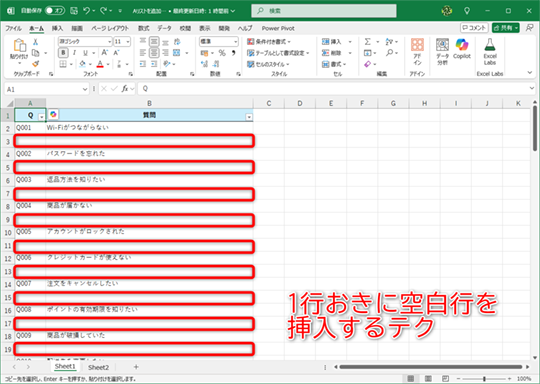Open Sort and Filter icon

389,42
